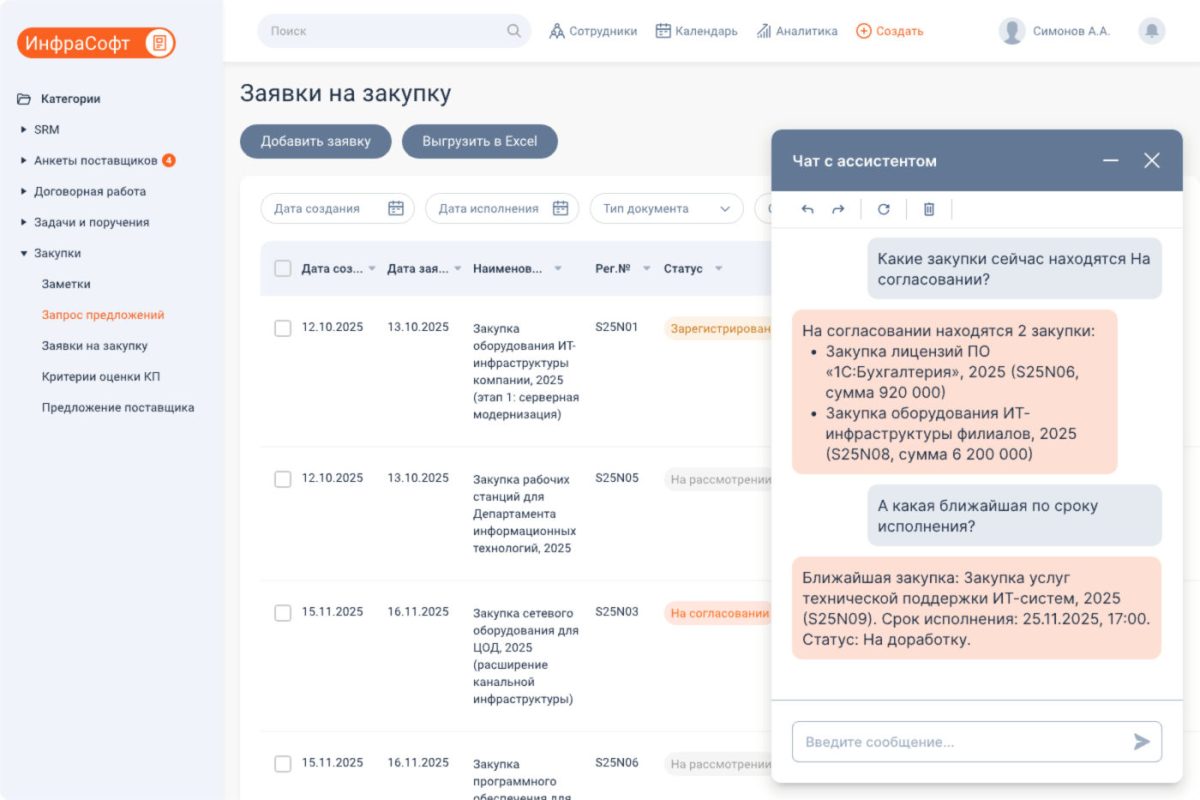Minimize the assistant chat panel

tap(1110, 161)
